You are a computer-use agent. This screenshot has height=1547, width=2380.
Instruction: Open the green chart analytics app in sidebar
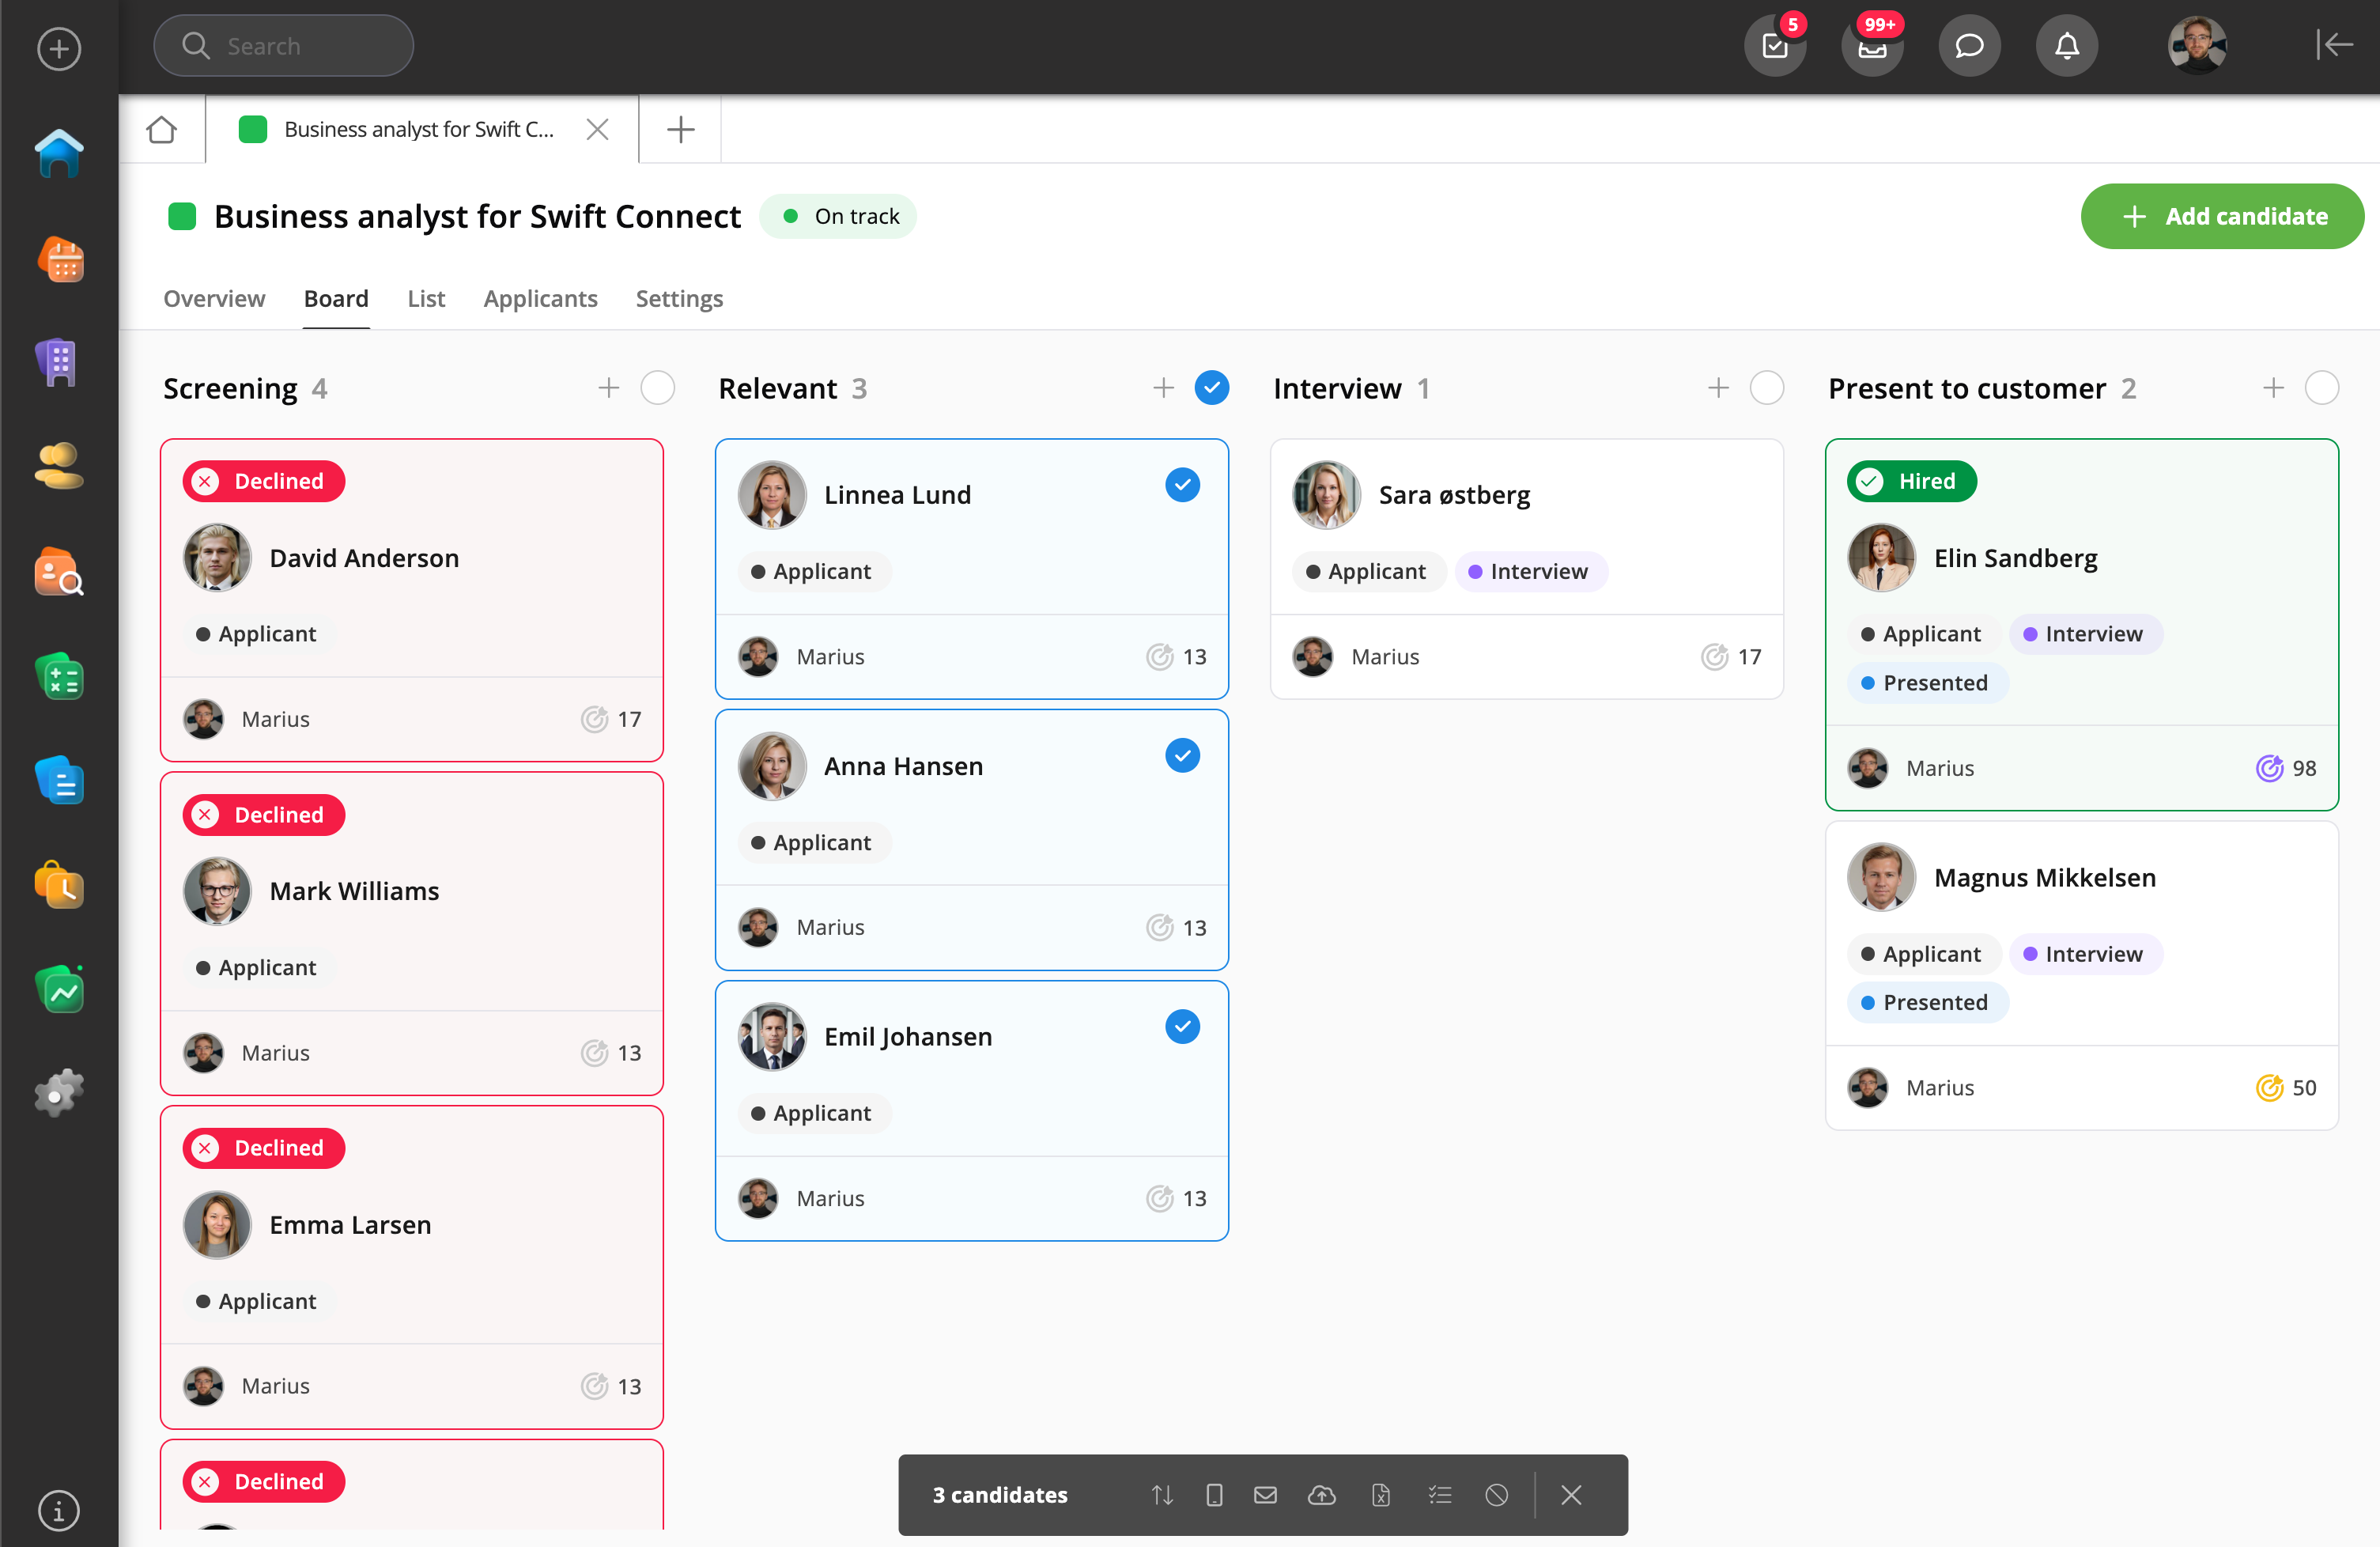59,990
